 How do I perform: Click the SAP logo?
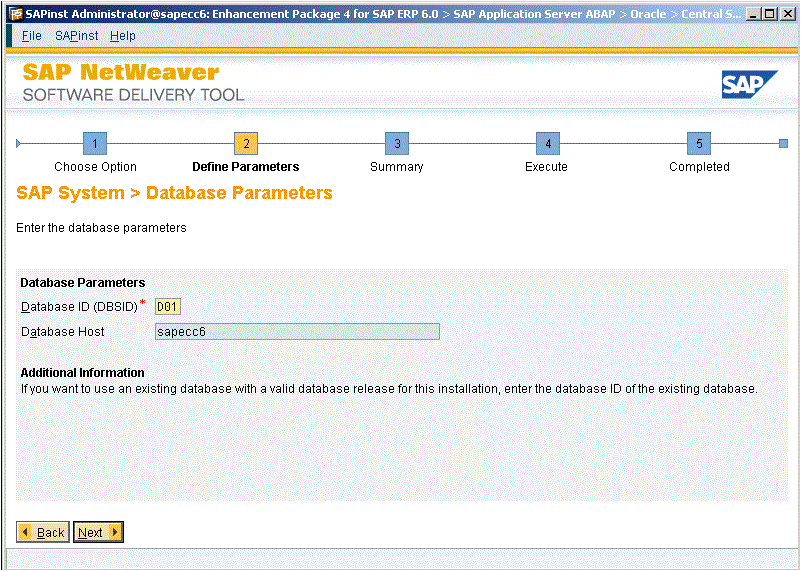click(749, 85)
